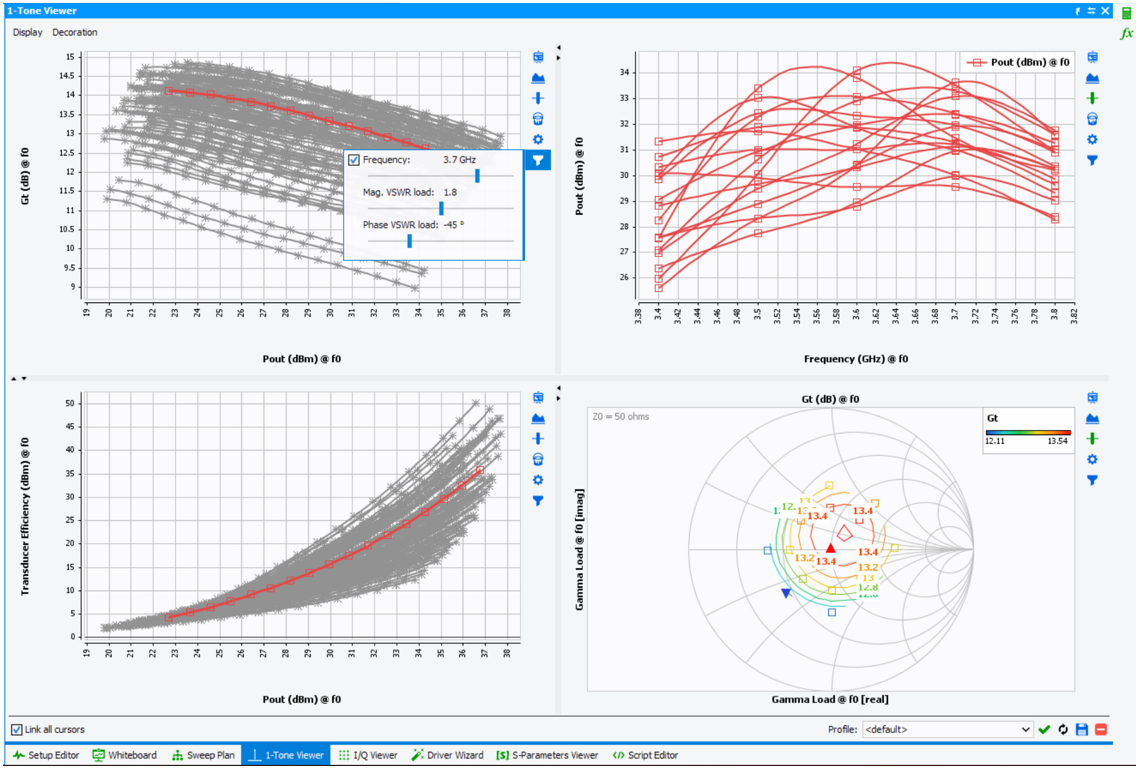Click the paint bucket icon beside Gt vs Pout plot
This screenshot has height=769, width=1136.
pyautogui.click(x=538, y=119)
